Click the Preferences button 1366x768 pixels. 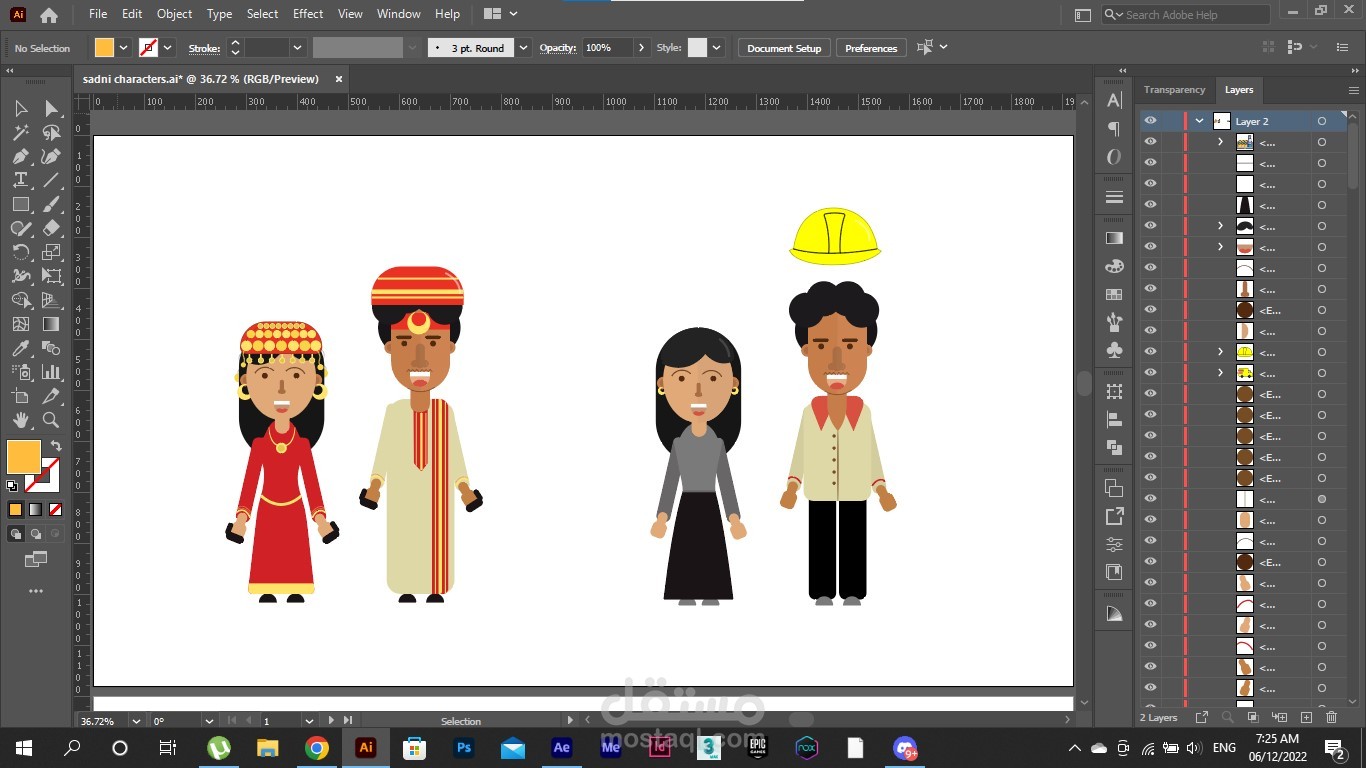(871, 48)
